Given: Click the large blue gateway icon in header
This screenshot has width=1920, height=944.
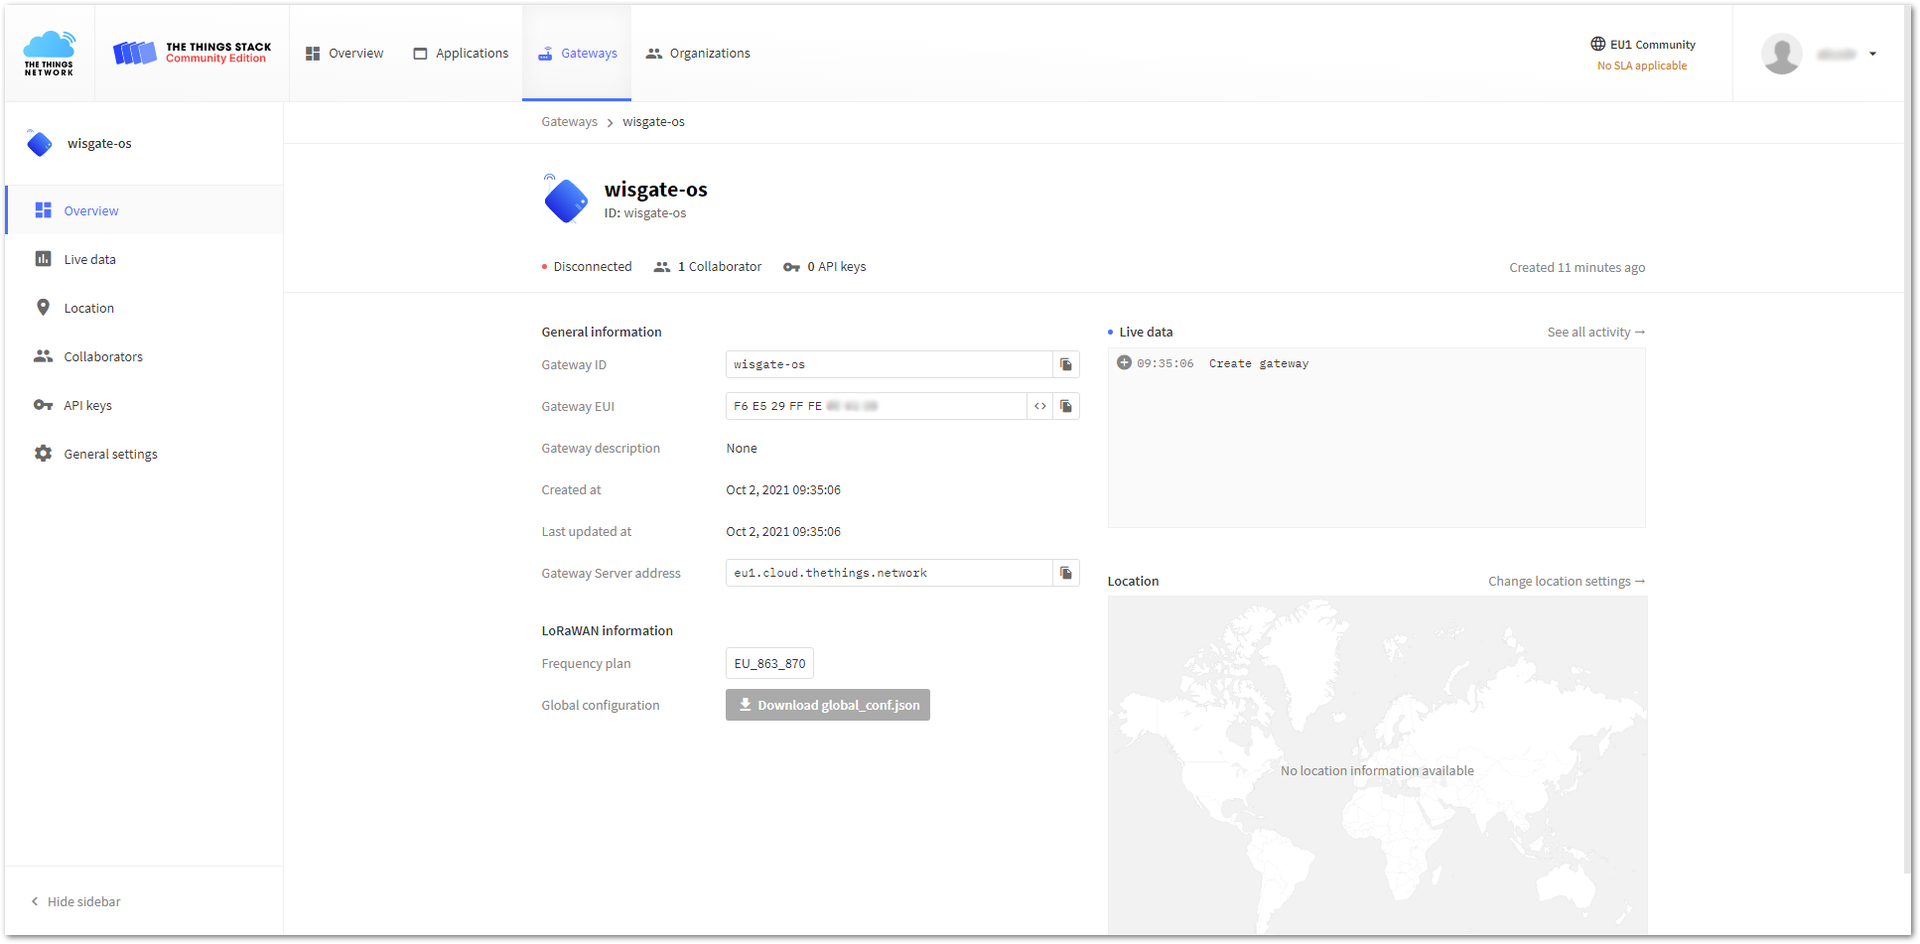Looking at the screenshot, I should tap(565, 199).
